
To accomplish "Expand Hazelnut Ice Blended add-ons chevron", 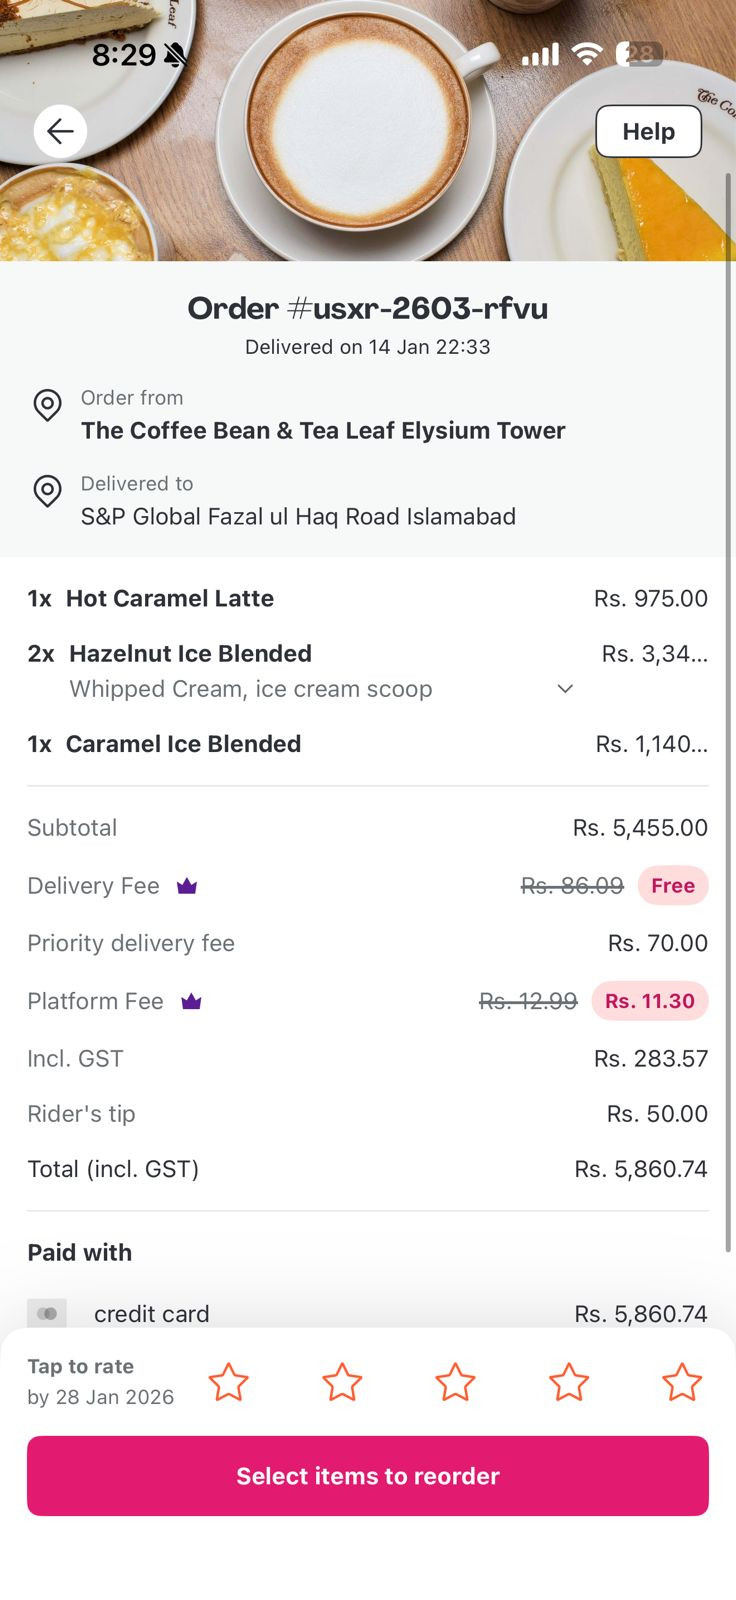I will click(565, 689).
